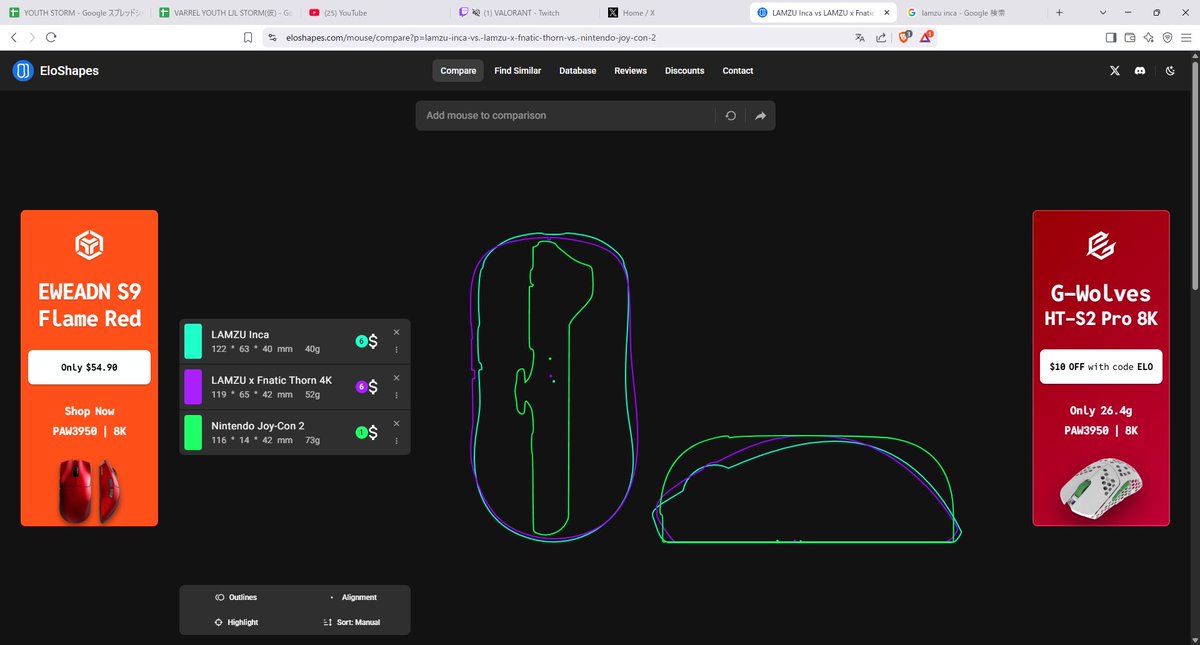
Task: Open the Brave Shields lion icon
Action: click(905, 37)
